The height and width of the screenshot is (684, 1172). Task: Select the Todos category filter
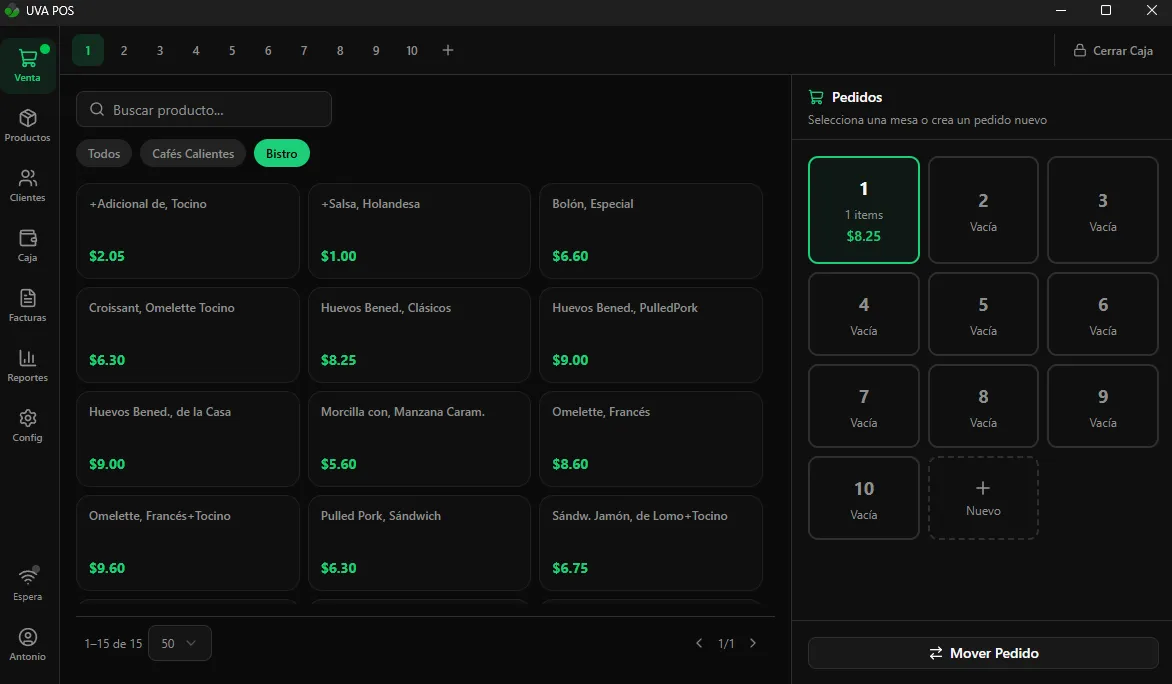click(104, 153)
